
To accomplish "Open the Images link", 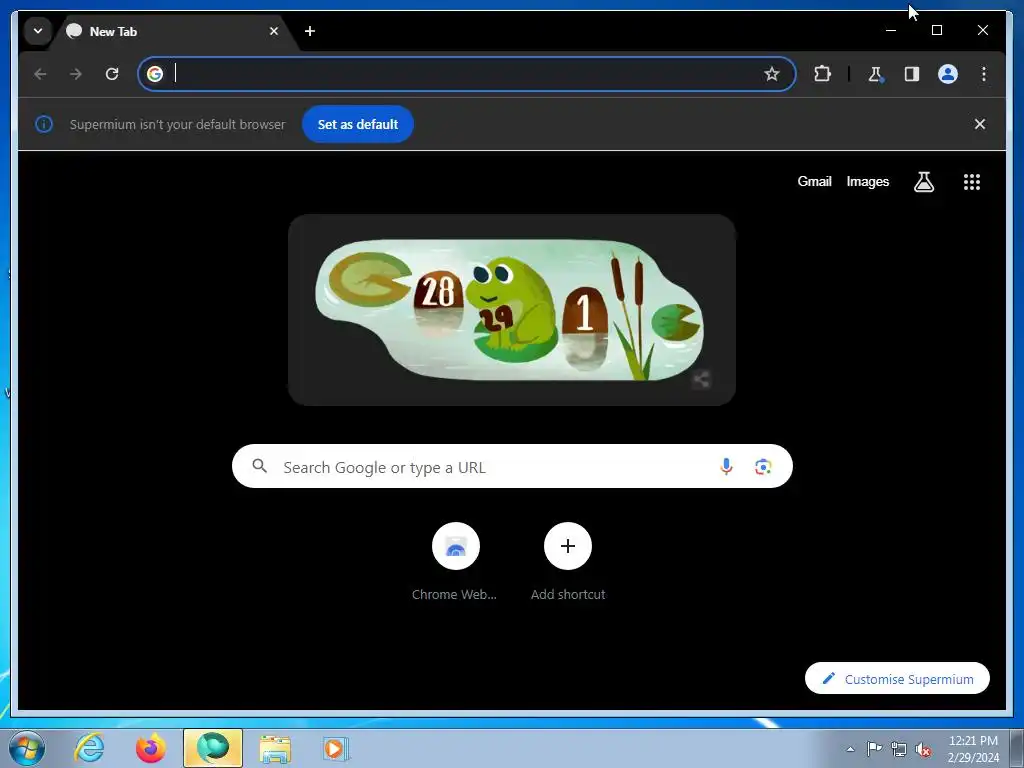I will pos(867,182).
